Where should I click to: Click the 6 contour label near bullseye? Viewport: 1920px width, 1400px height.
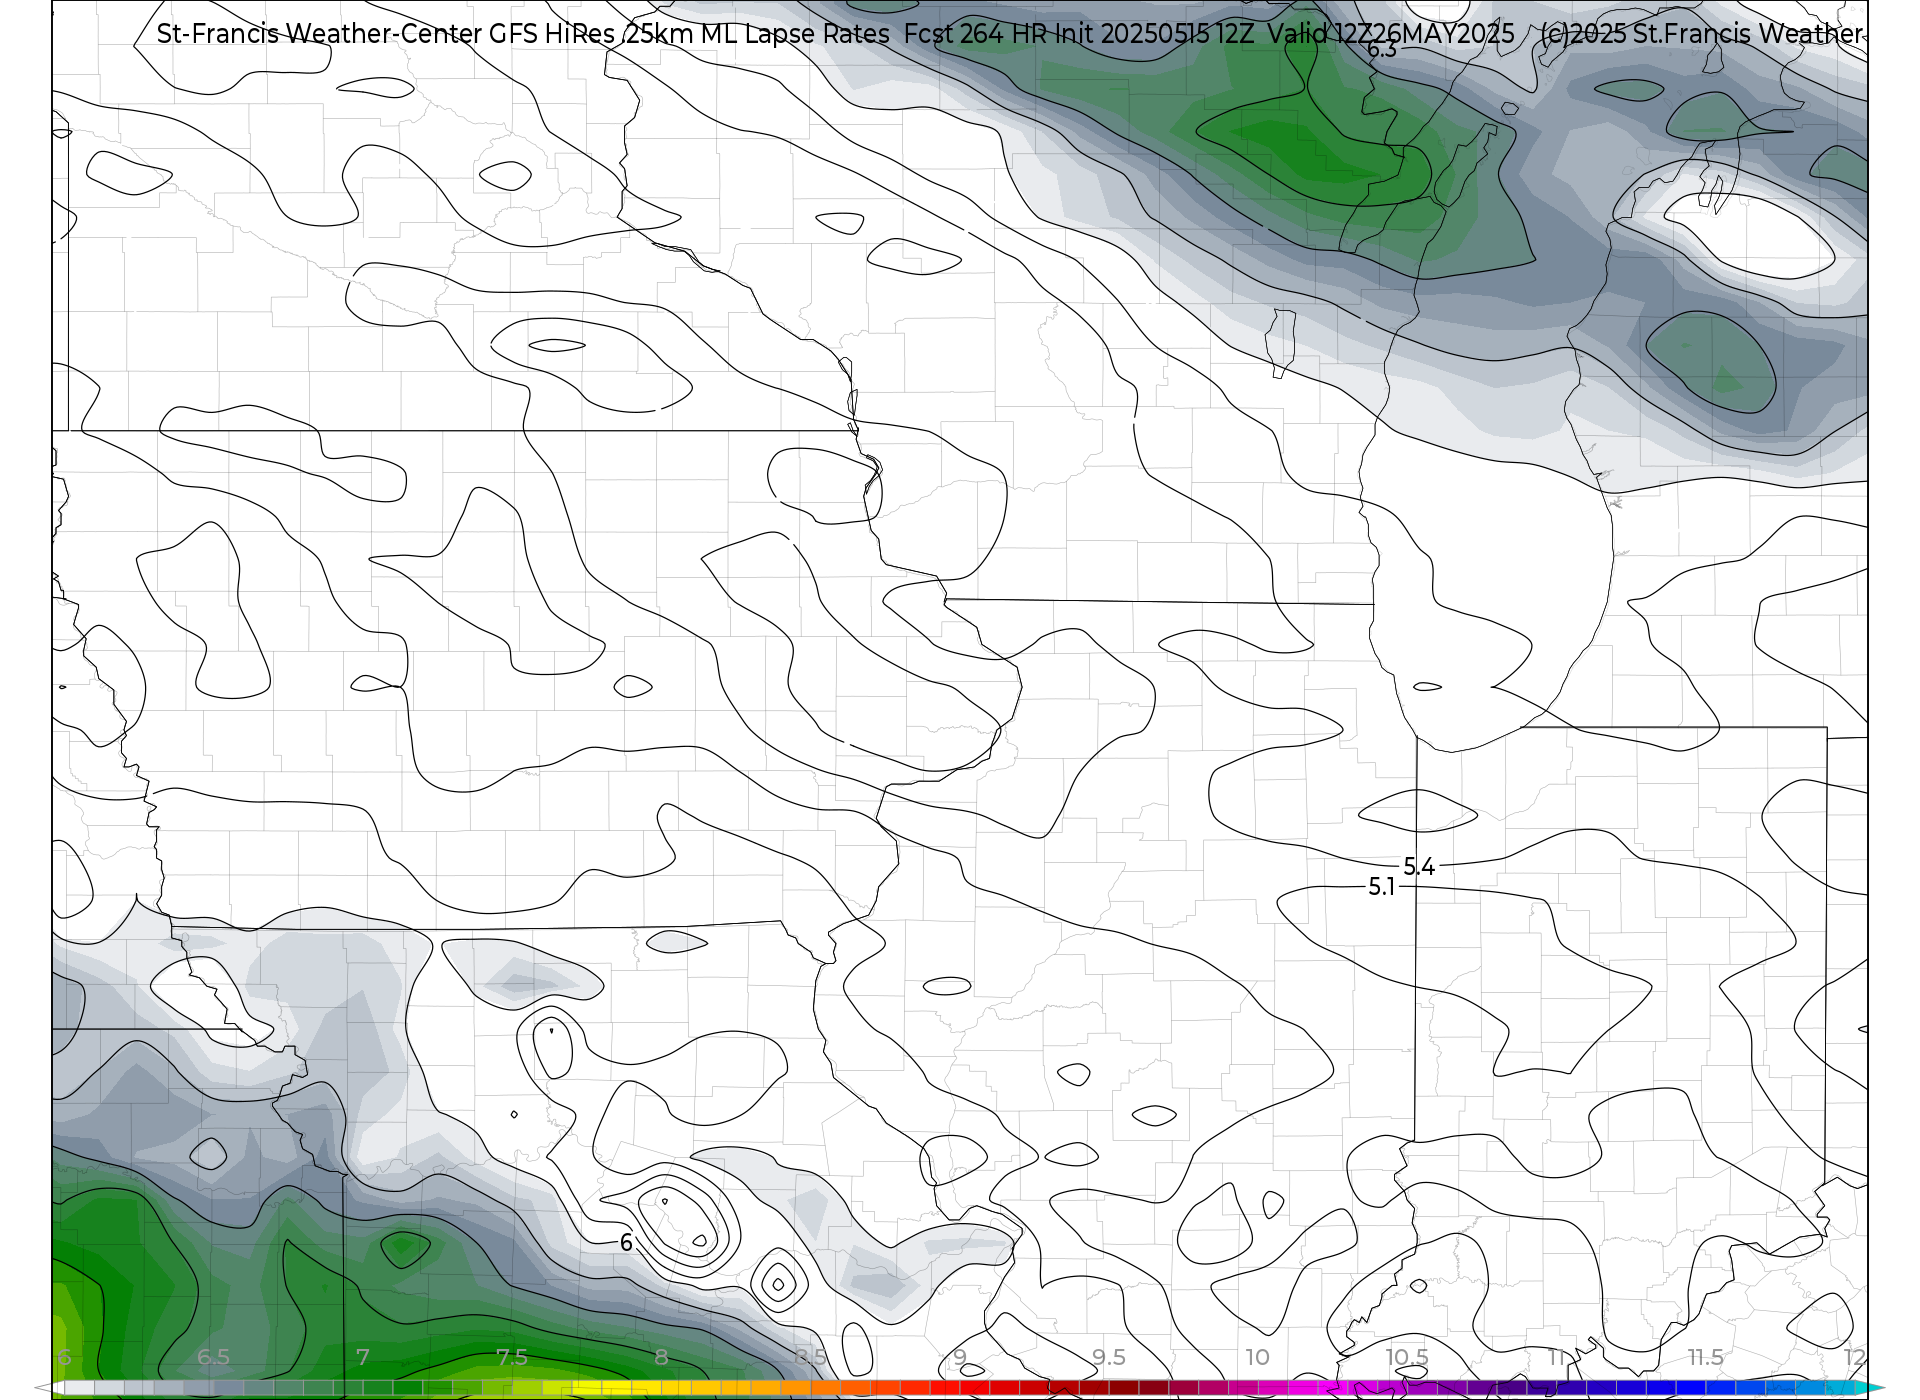[x=626, y=1243]
